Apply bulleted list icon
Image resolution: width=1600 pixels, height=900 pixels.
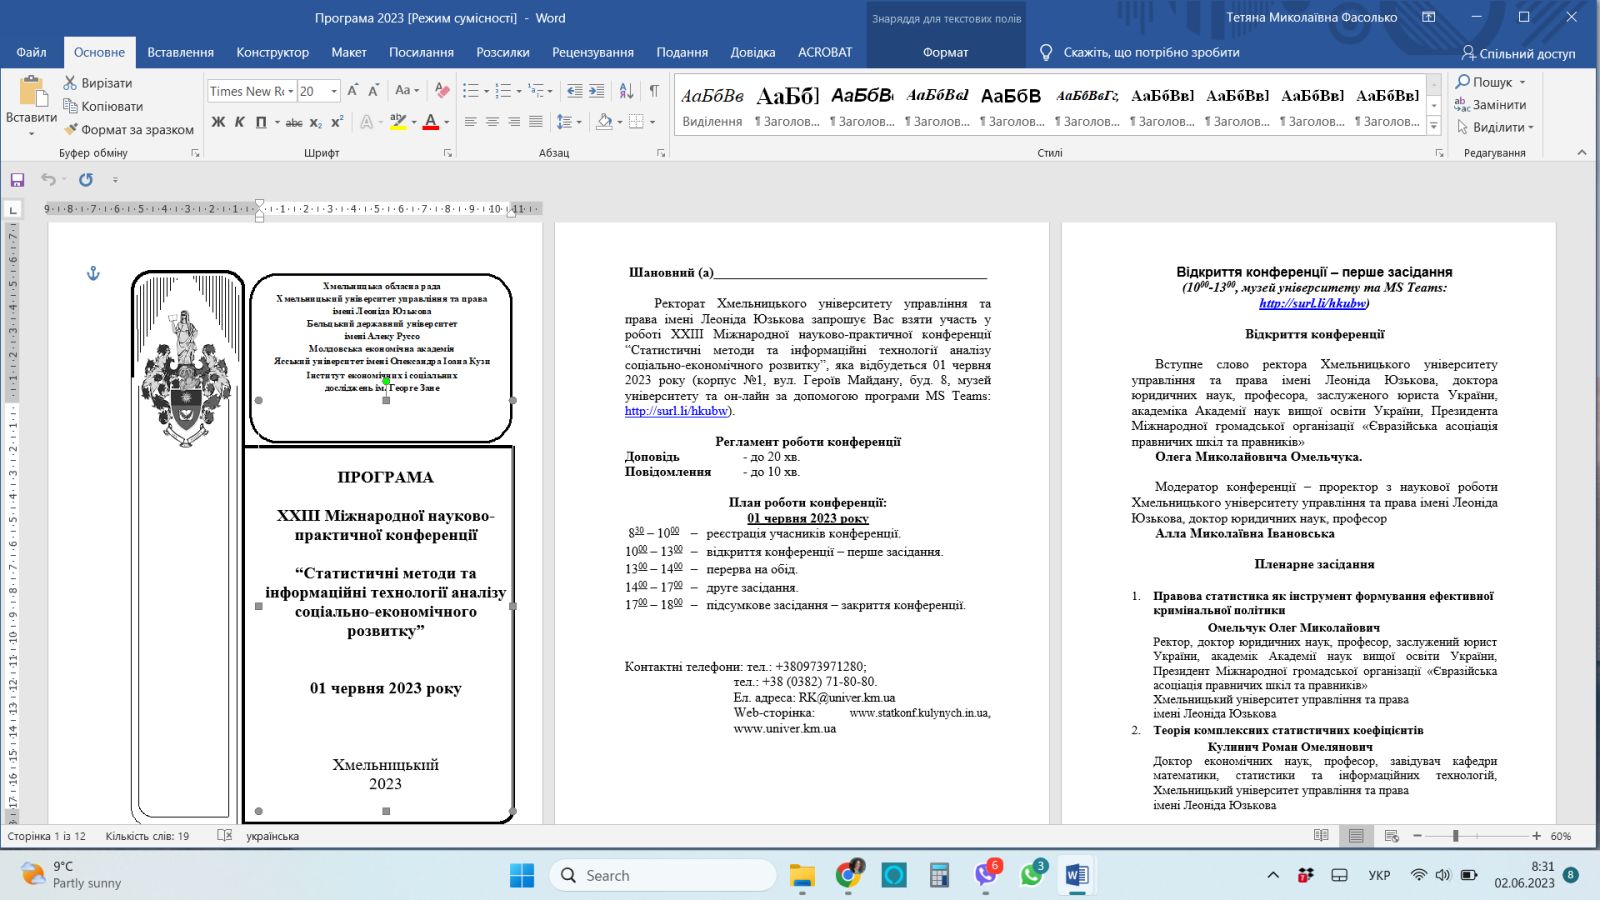[470, 91]
